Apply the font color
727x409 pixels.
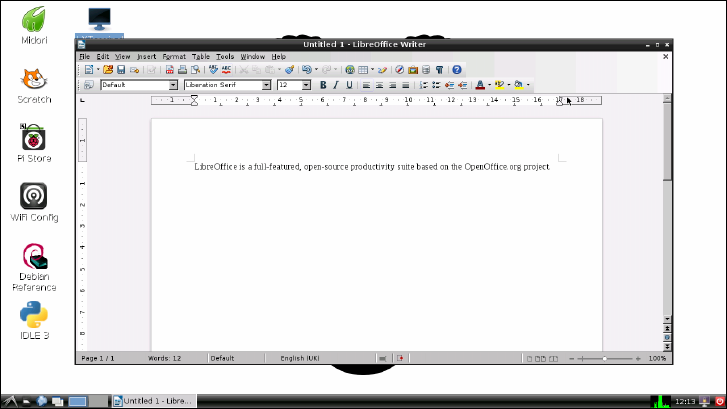point(480,85)
